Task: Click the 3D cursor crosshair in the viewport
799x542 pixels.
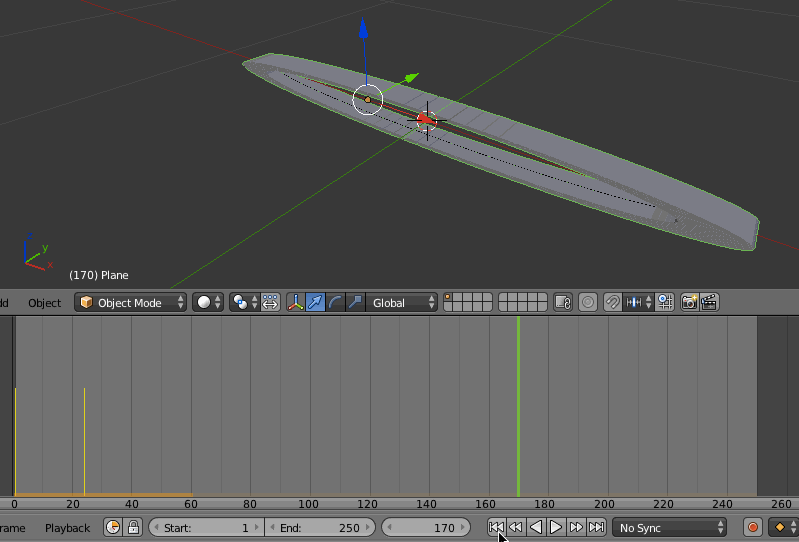Action: pyautogui.click(x=427, y=121)
